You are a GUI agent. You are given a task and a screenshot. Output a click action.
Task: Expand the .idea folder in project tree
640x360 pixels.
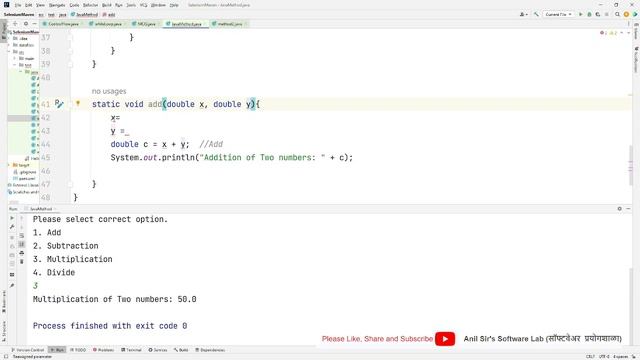[x=9, y=38]
